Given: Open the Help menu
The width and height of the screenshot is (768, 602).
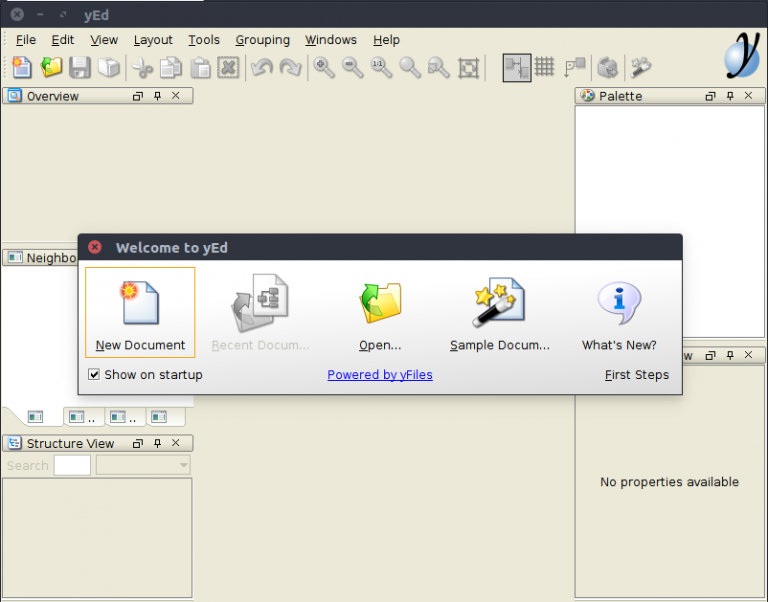Looking at the screenshot, I should 386,40.
